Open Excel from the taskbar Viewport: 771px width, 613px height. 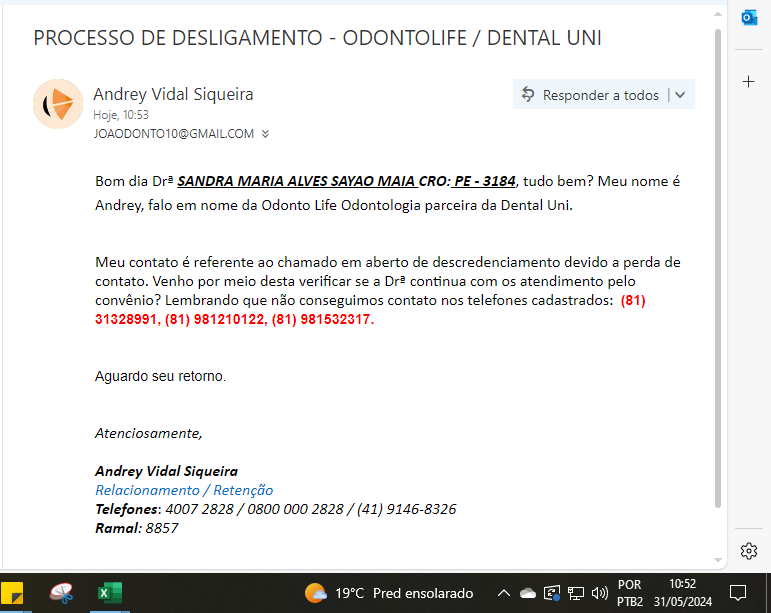(110, 593)
